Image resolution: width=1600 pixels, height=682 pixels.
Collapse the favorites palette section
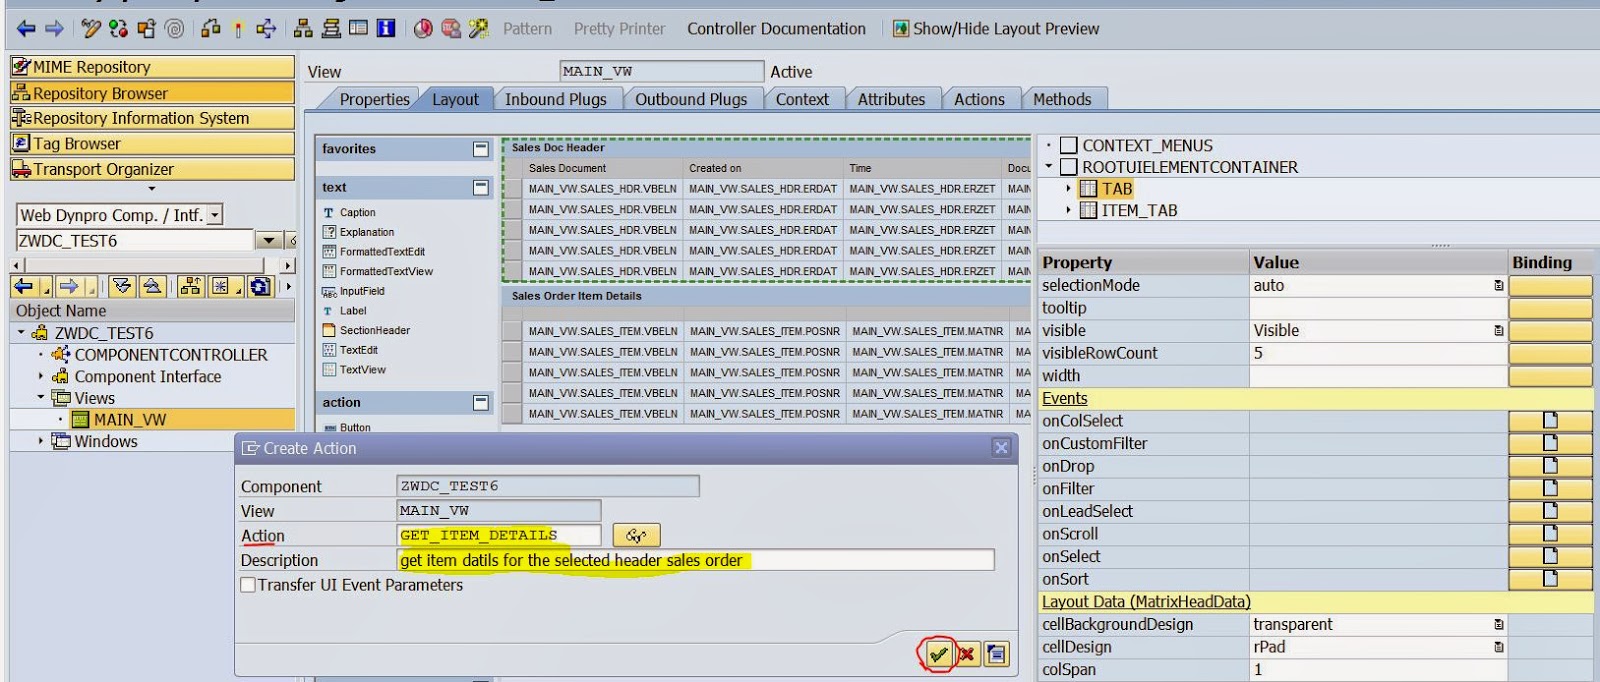coord(480,149)
